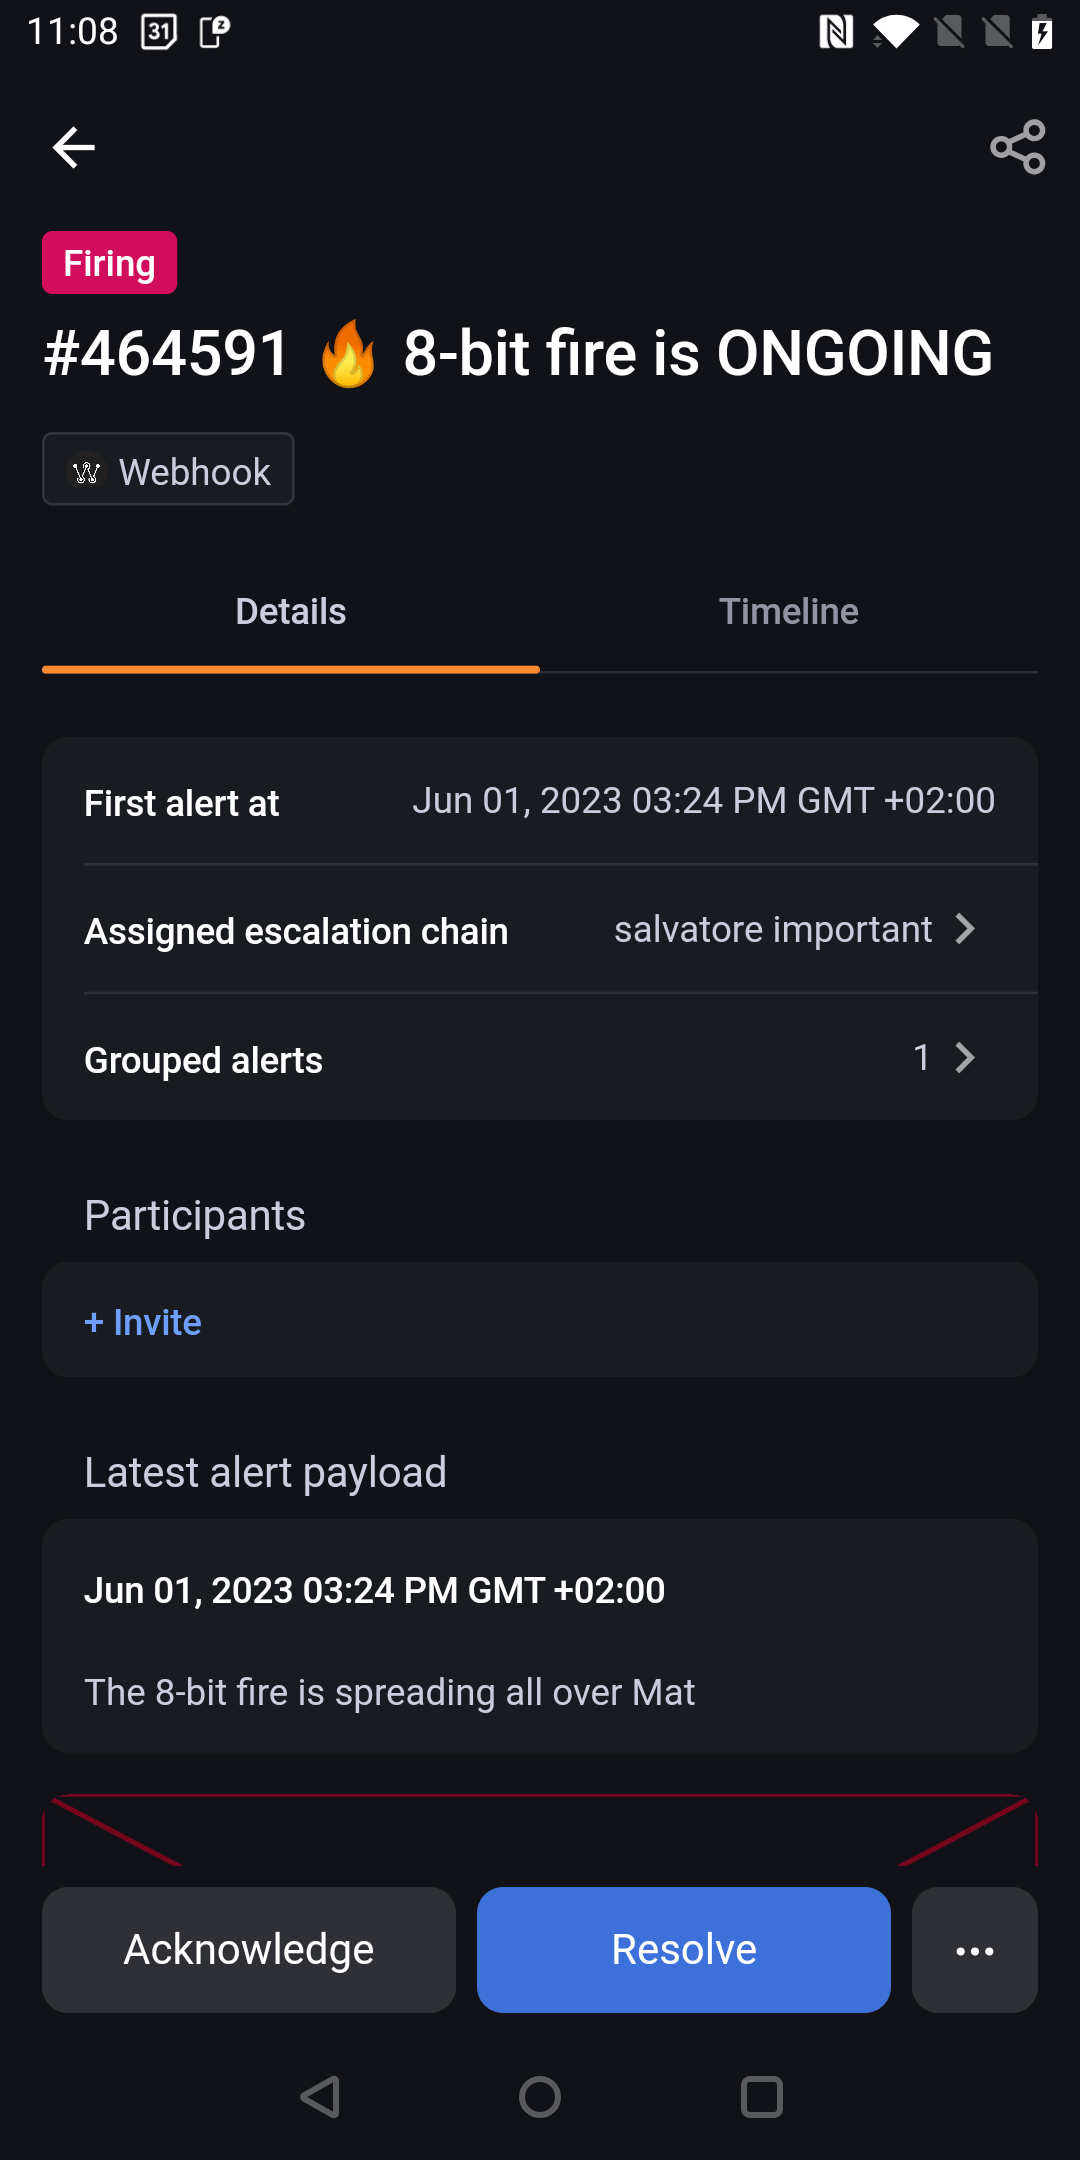This screenshot has width=1080, height=2160.
Task: Share this alert group
Action: click(x=1017, y=148)
